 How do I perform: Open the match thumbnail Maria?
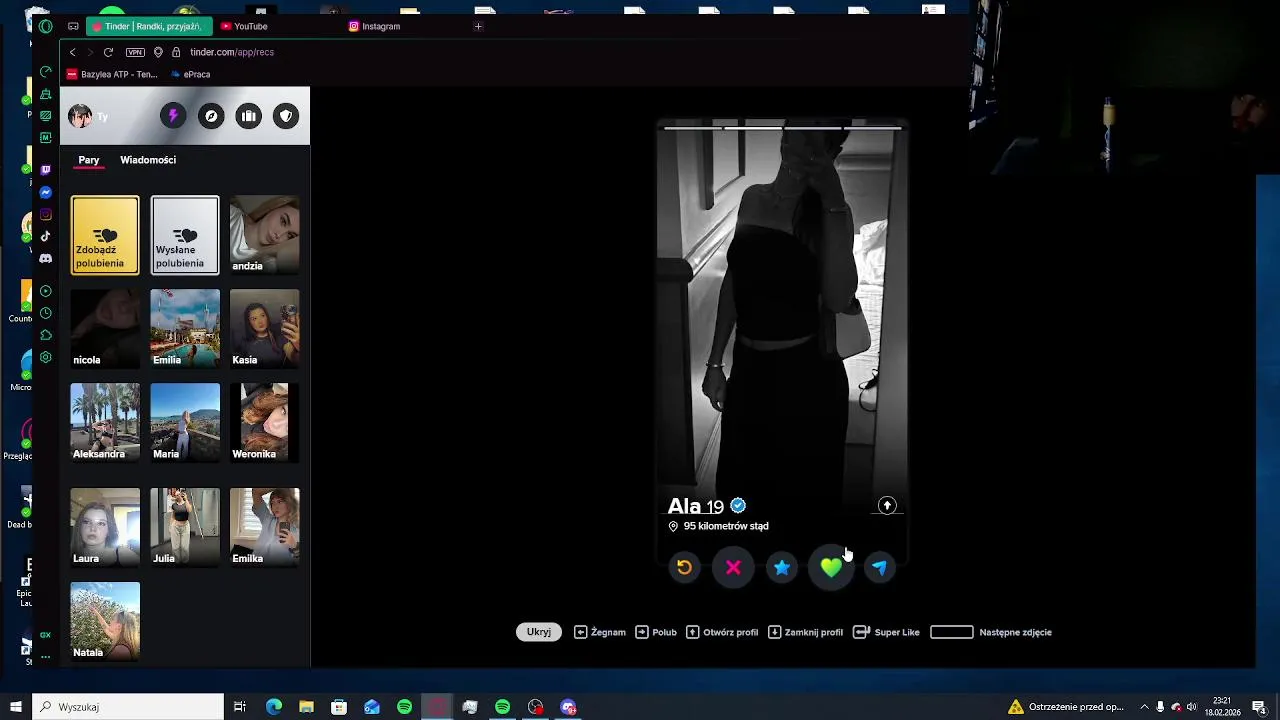click(185, 422)
